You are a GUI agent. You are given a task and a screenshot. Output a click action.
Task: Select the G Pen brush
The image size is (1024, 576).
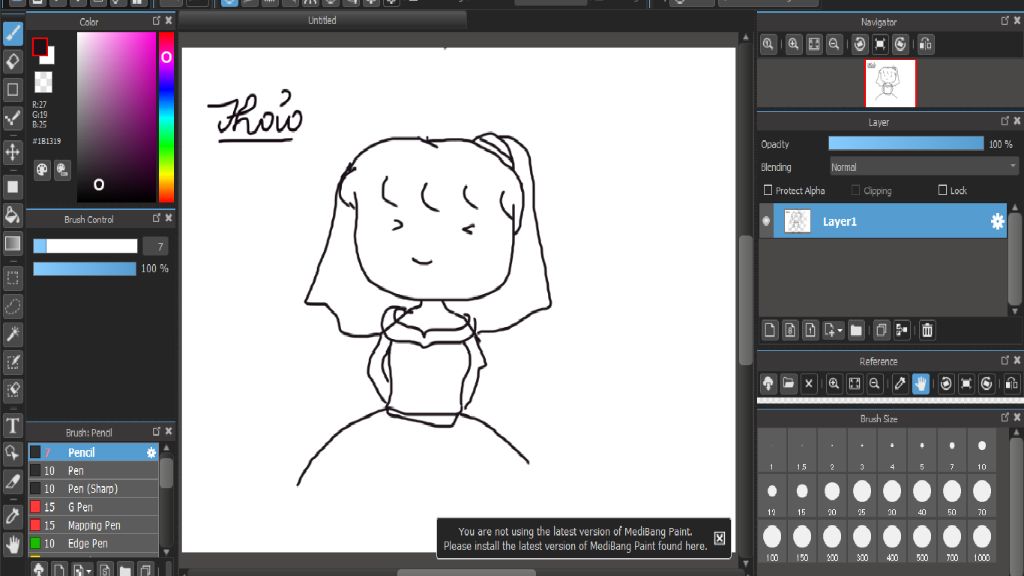[93, 507]
